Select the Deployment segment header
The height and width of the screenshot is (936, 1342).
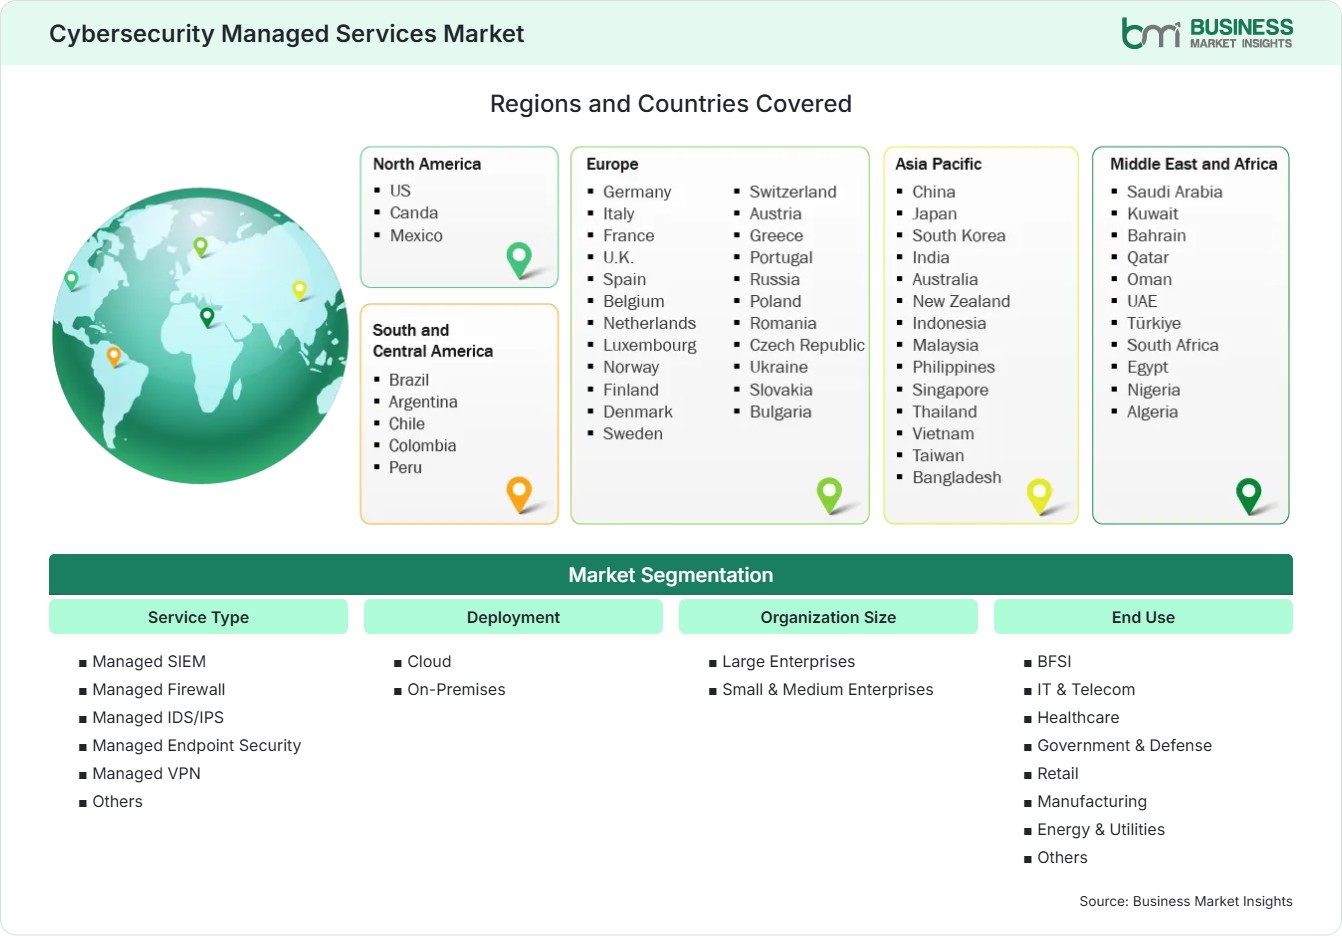point(513,617)
